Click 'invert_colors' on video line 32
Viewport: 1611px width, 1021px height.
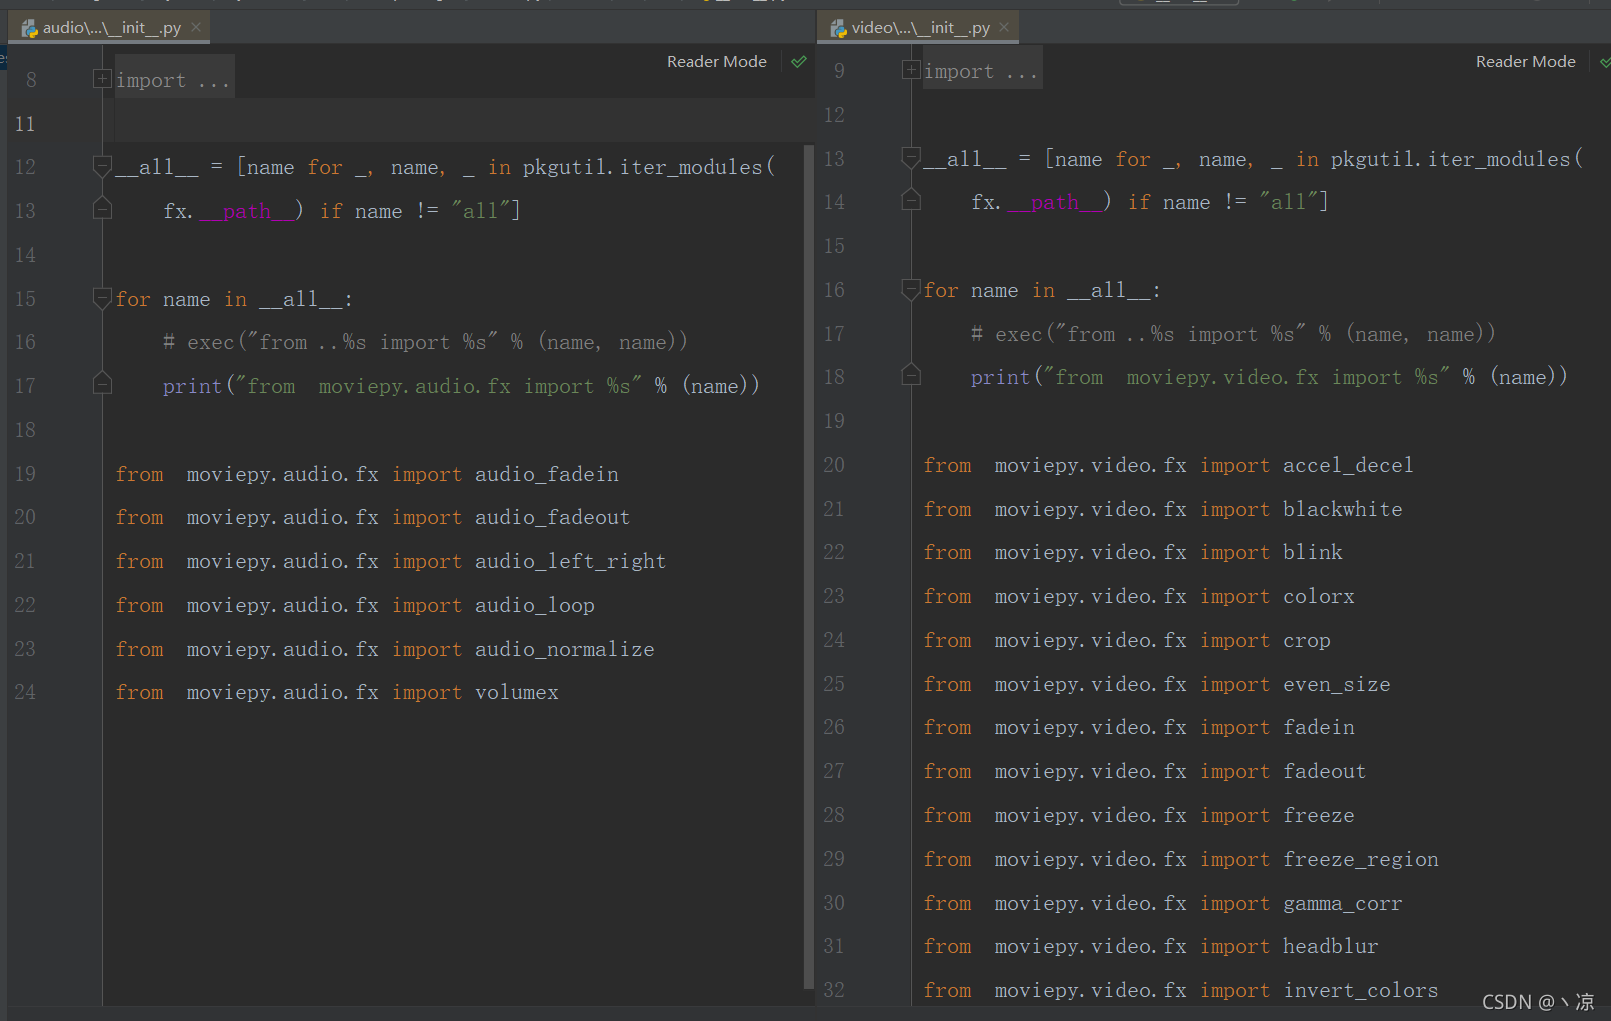pos(1361,990)
